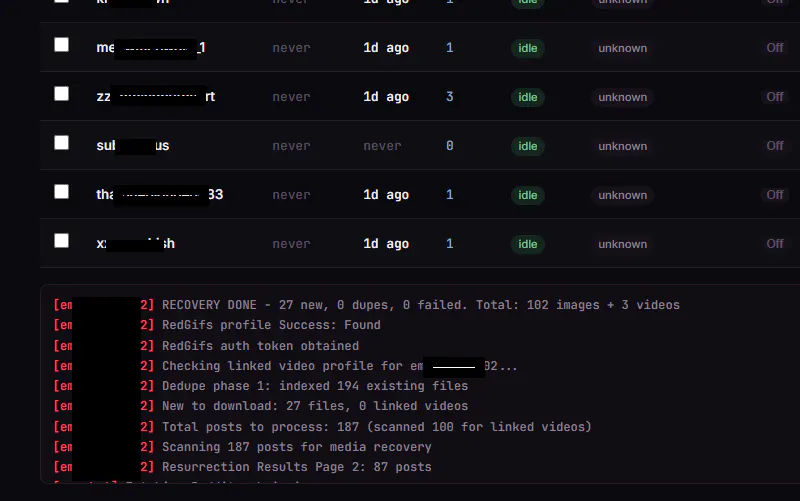Image resolution: width=800 pixels, height=501 pixels.
Task: Select the unknown label in the tha…33 row
Action: coord(622,195)
